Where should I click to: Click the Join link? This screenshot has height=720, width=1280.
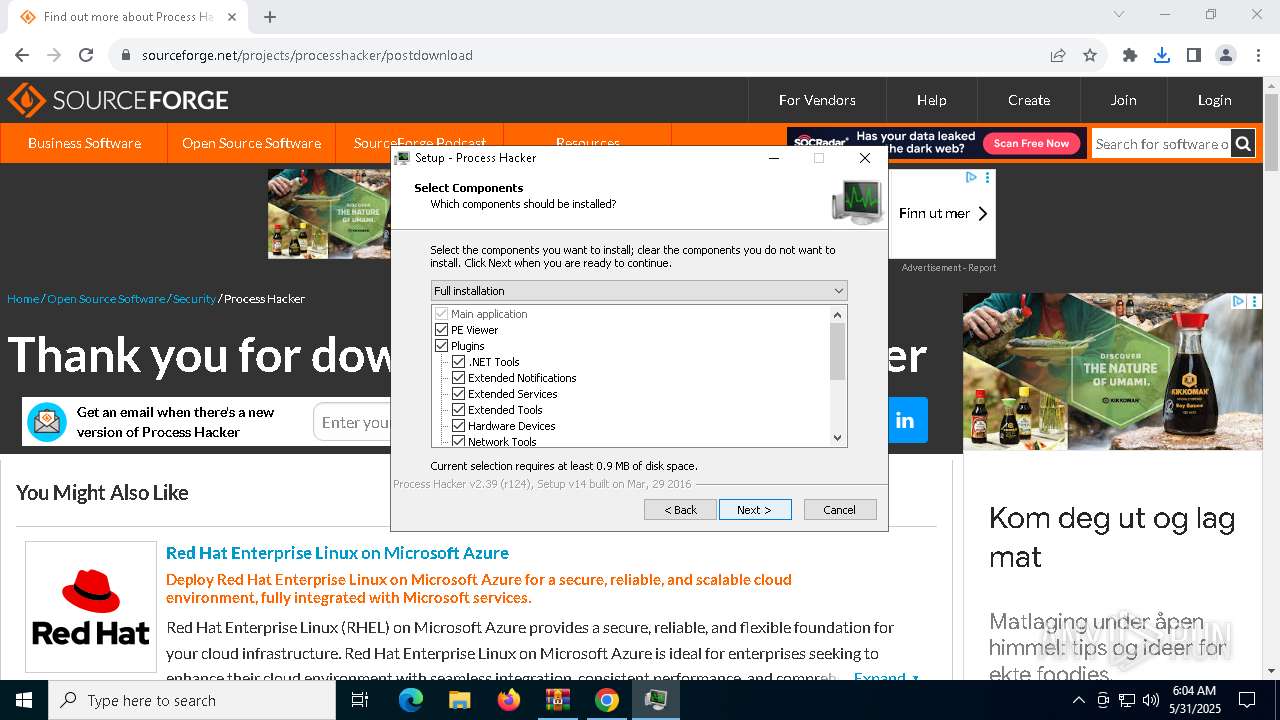(1123, 100)
